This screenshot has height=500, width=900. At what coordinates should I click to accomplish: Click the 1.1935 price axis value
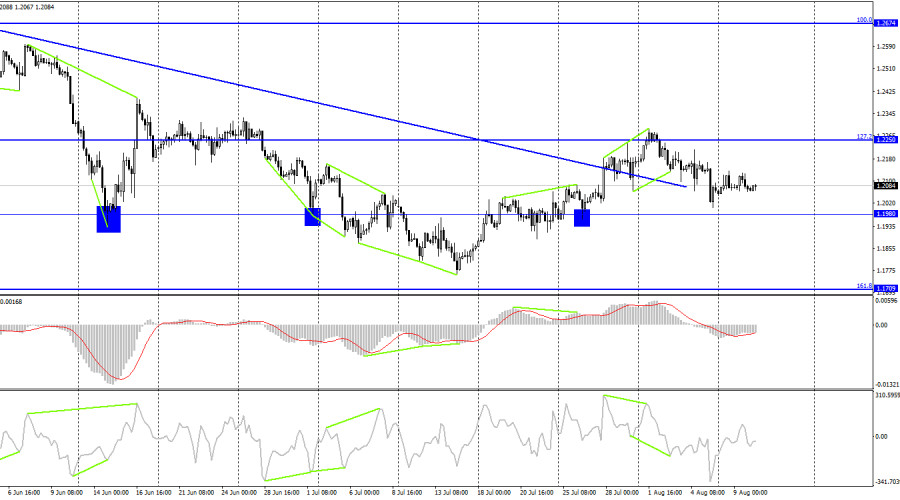pos(886,227)
